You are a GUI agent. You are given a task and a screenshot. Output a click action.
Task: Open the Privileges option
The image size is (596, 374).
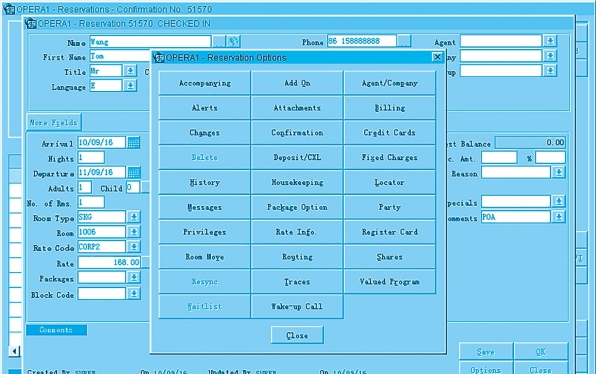pyautogui.click(x=204, y=232)
